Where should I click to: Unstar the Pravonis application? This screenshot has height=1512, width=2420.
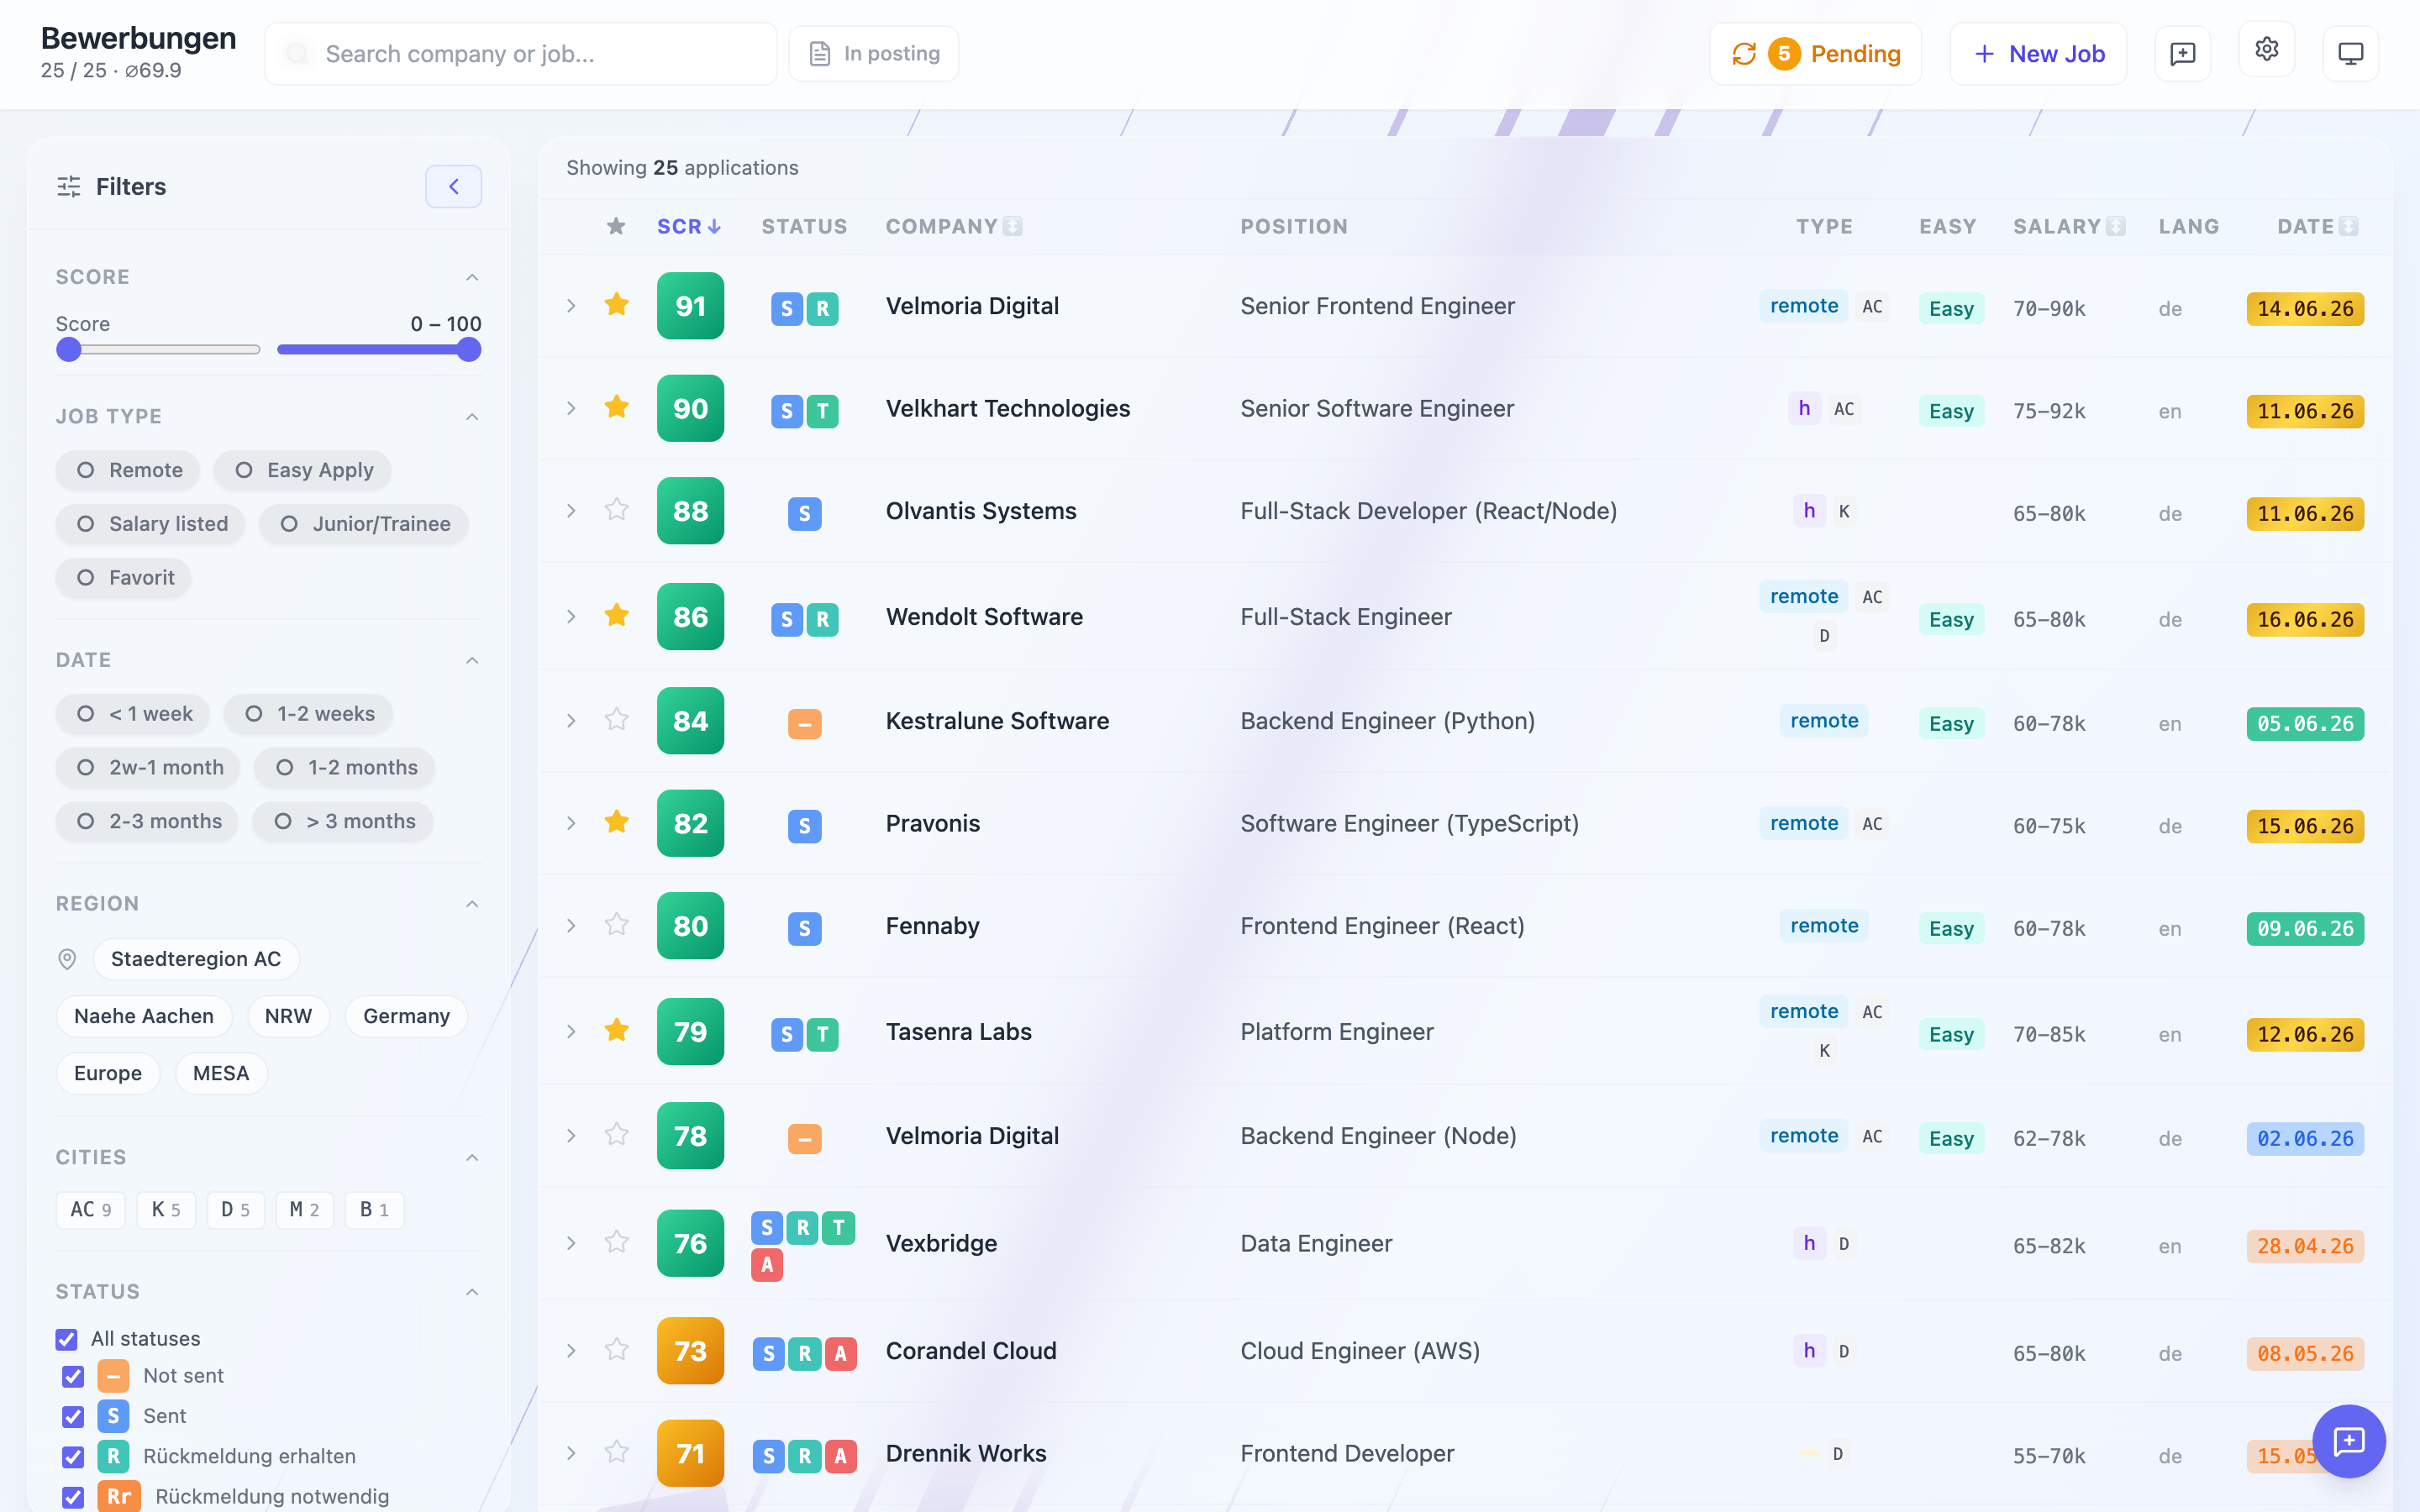pos(616,822)
